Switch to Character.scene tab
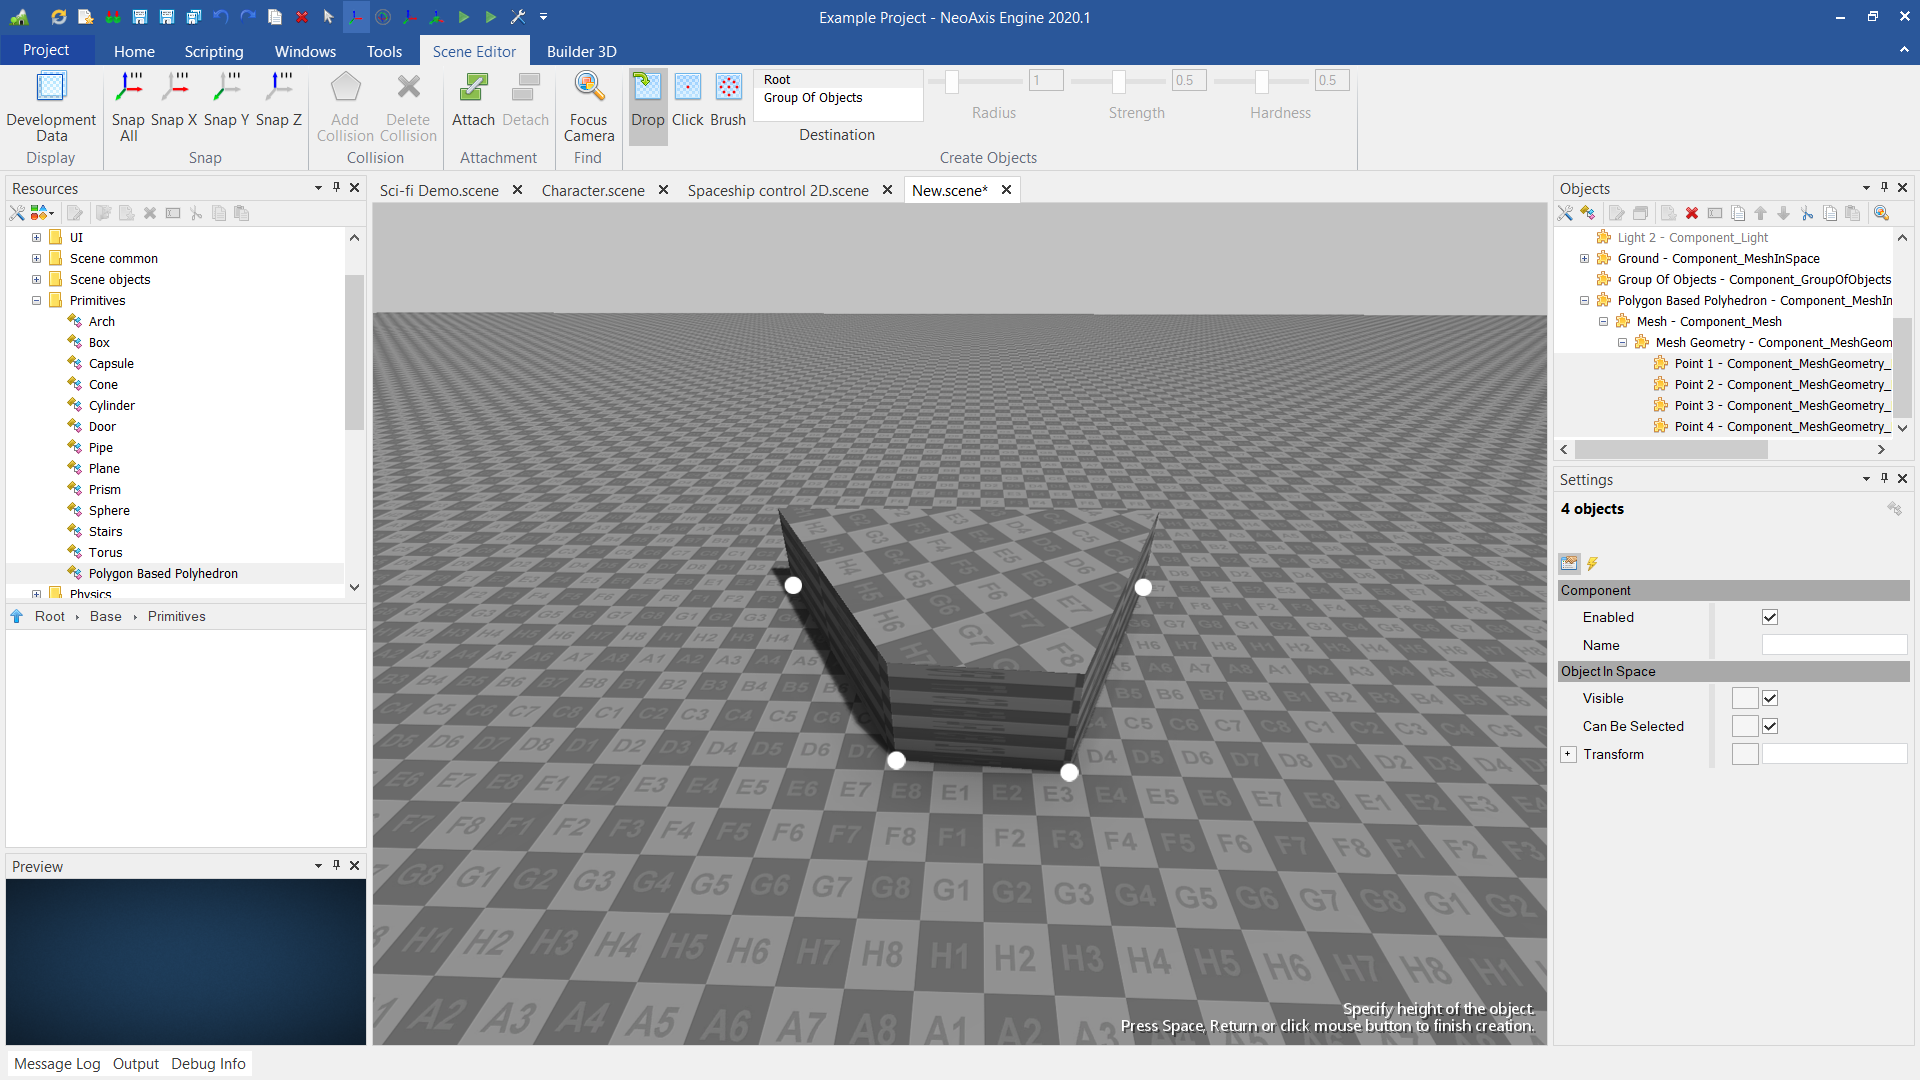Image resolution: width=1920 pixels, height=1080 pixels. pos(593,190)
